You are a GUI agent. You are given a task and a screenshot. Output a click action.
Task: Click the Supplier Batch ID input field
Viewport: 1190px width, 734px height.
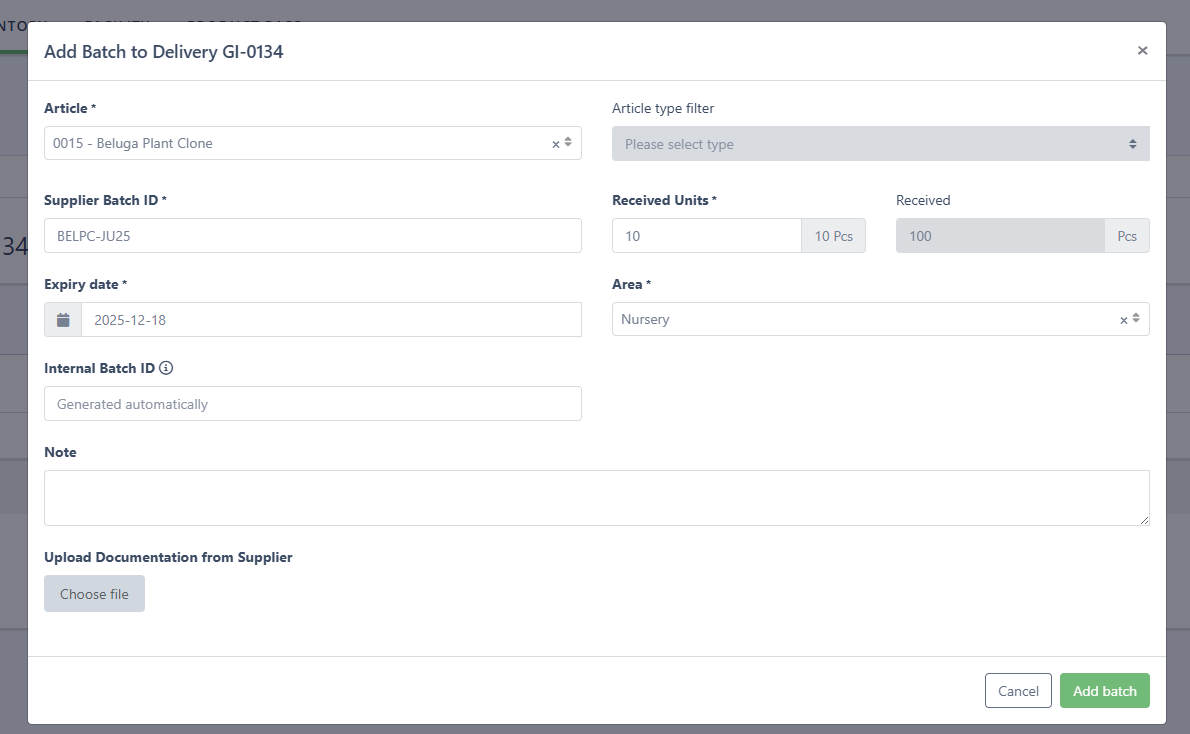click(x=312, y=236)
